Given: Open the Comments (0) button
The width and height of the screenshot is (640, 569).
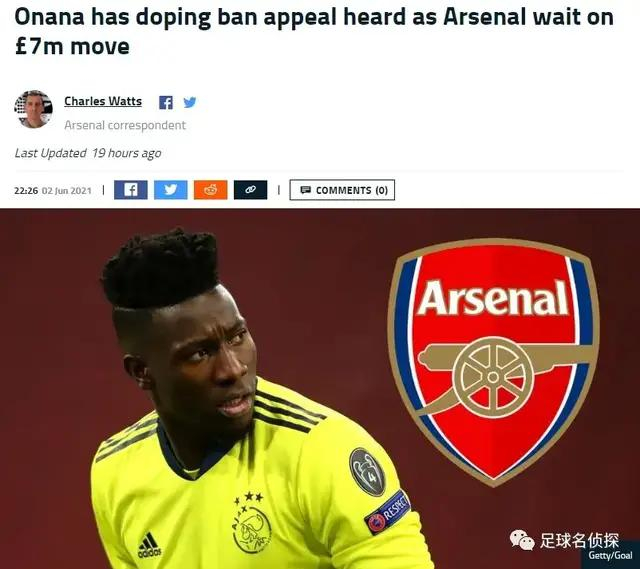Looking at the screenshot, I should coord(342,190).
